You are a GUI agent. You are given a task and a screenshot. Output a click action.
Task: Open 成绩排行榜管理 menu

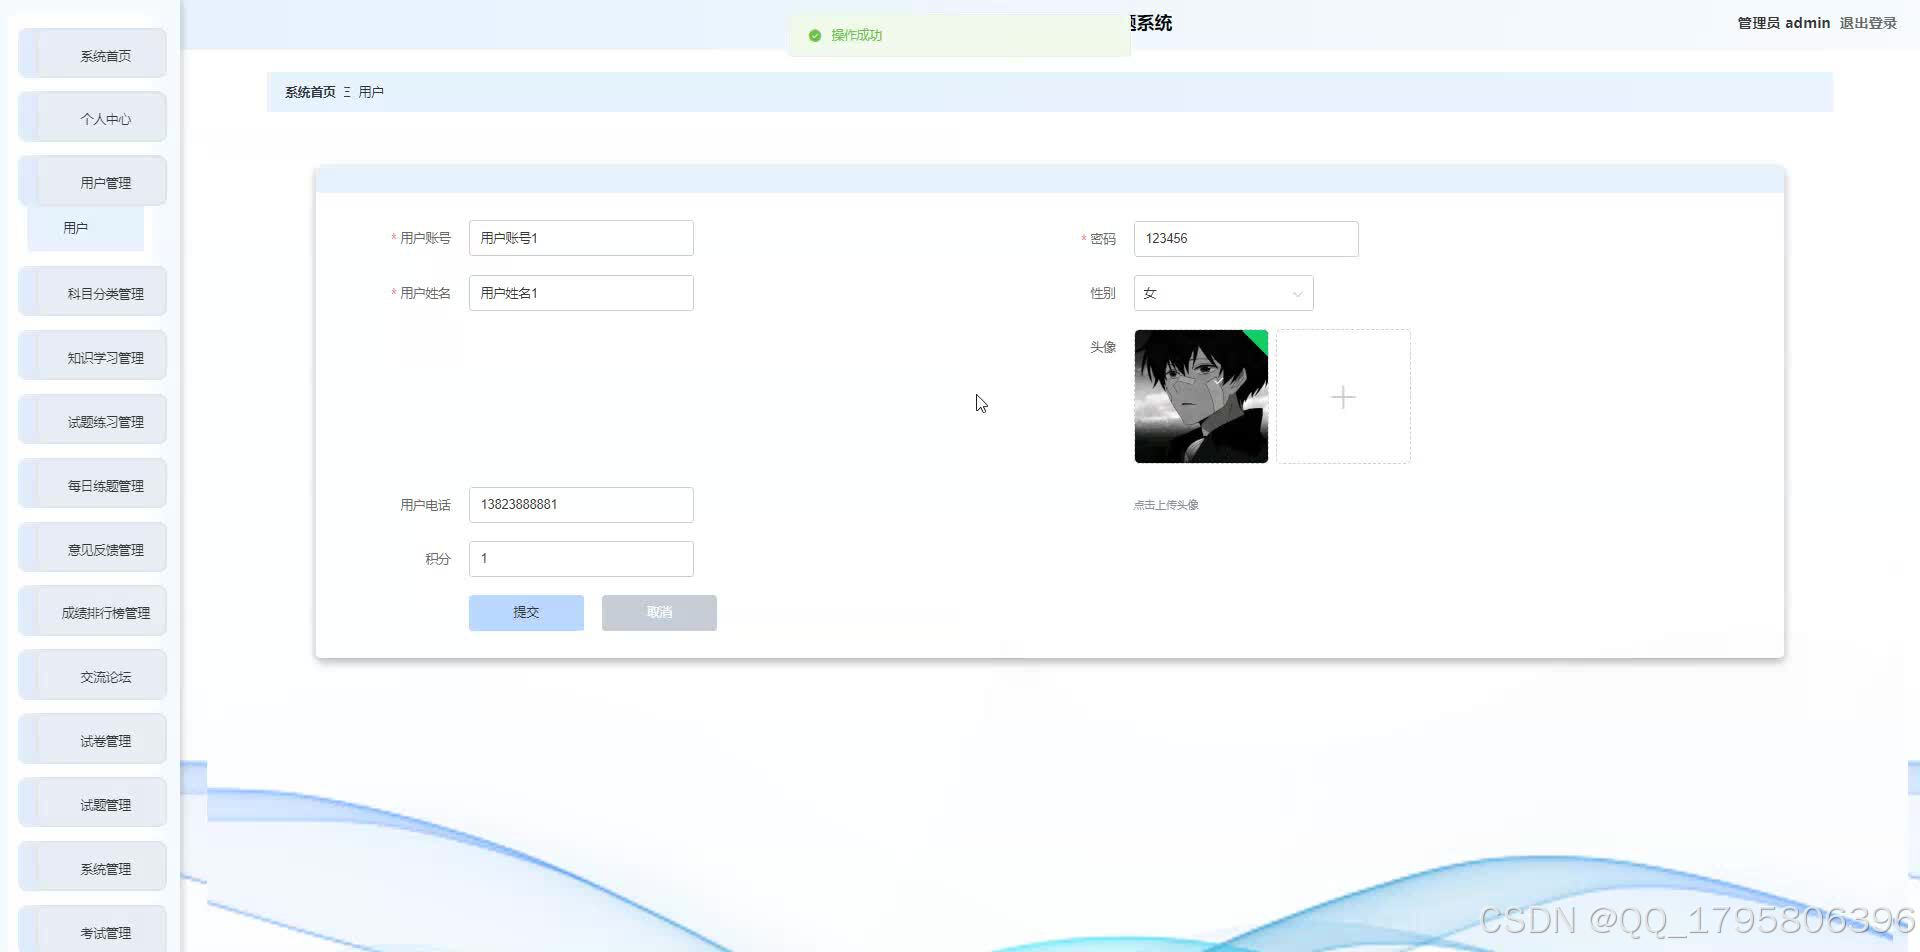tap(93, 612)
